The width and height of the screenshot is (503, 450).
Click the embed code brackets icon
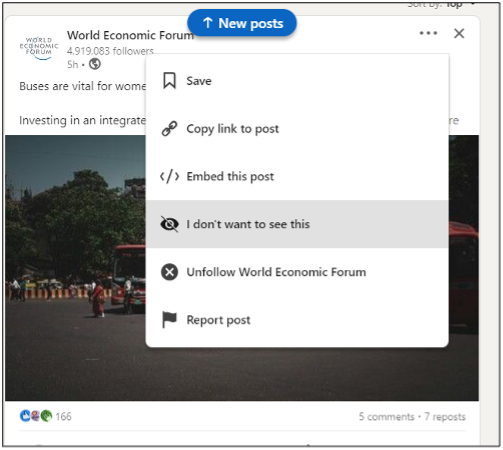pyautogui.click(x=169, y=176)
